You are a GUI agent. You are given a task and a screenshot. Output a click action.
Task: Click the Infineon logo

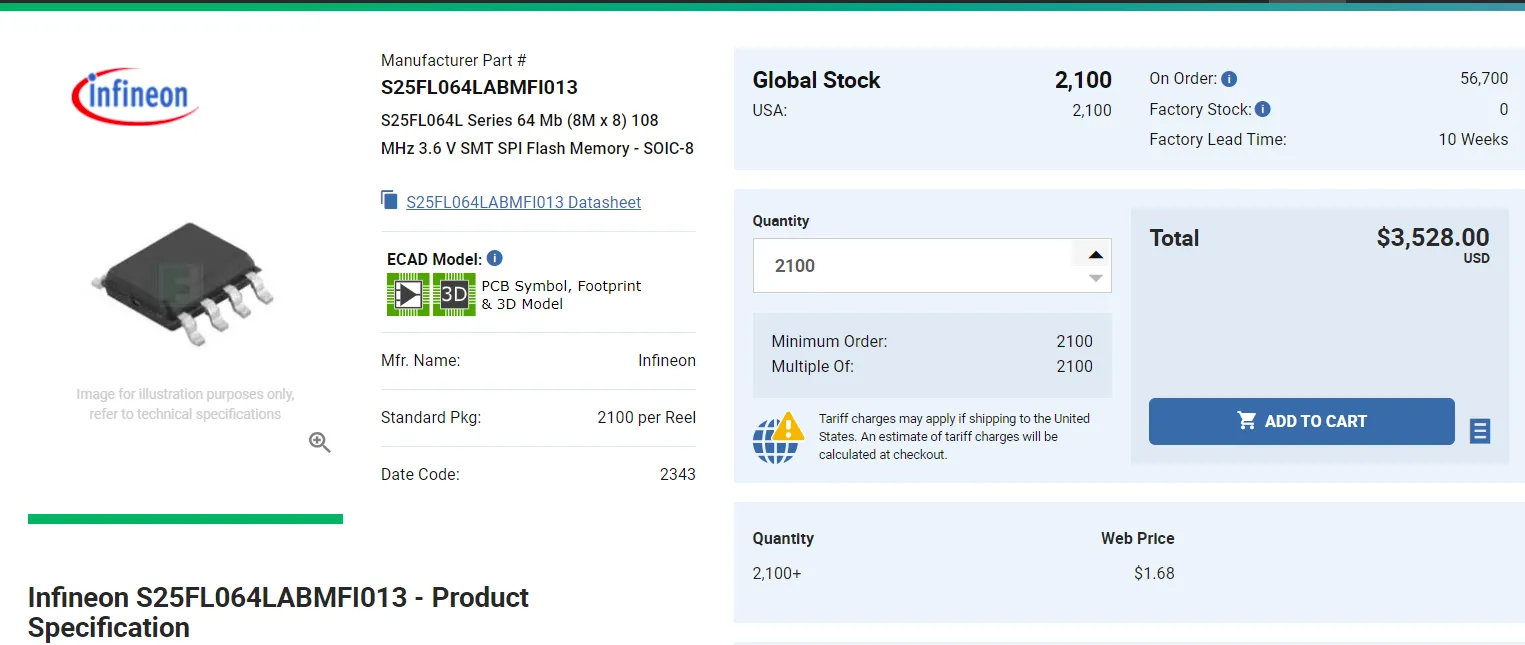[x=134, y=96]
